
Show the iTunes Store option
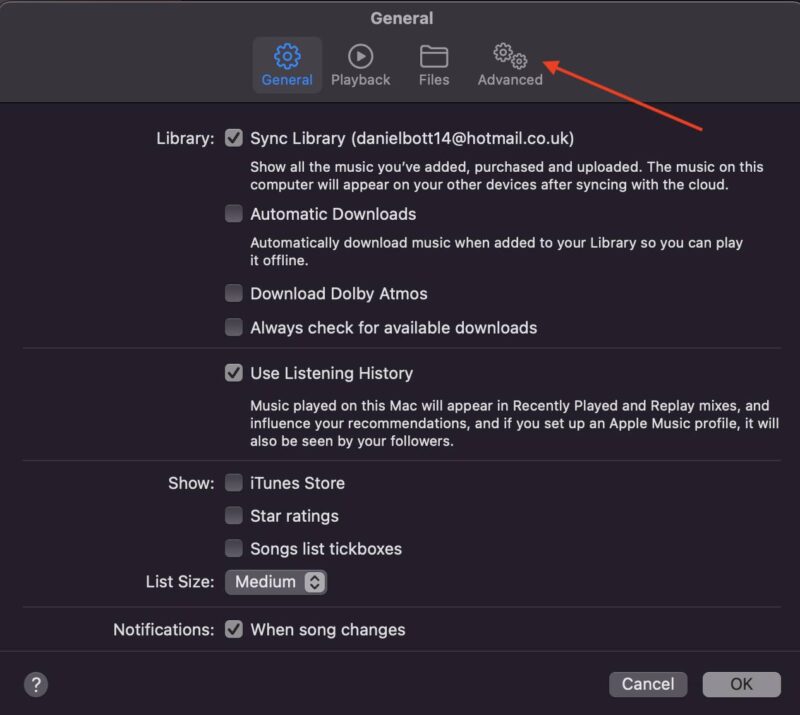point(234,483)
